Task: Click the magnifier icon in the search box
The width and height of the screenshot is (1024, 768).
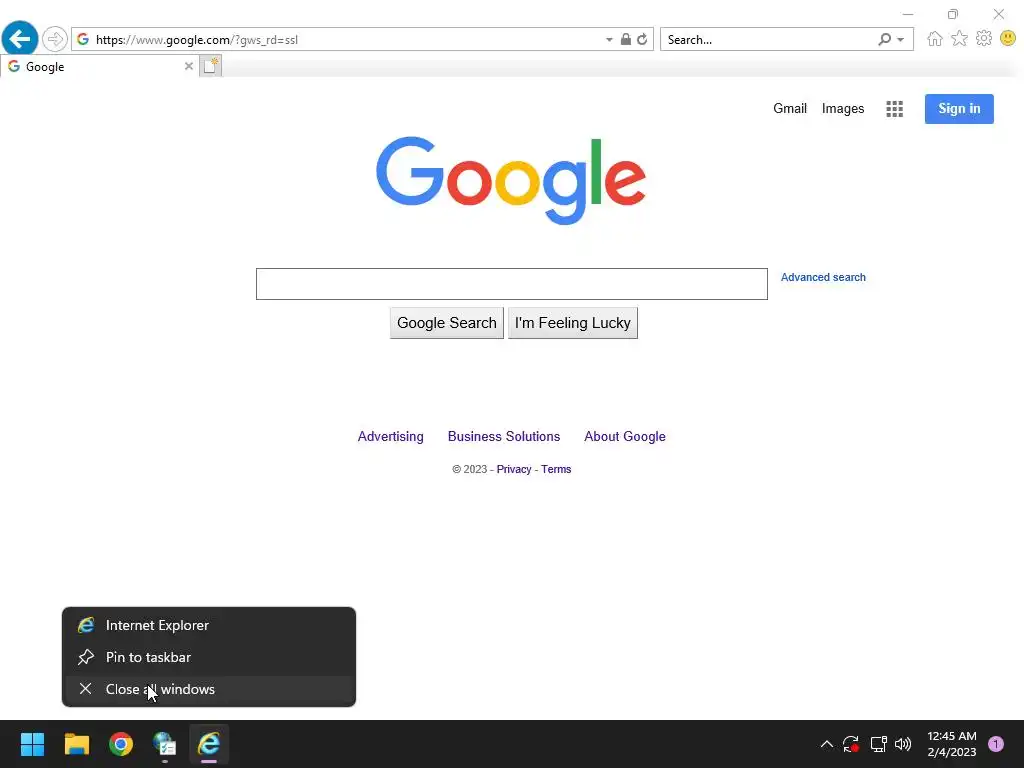Action: click(x=884, y=39)
